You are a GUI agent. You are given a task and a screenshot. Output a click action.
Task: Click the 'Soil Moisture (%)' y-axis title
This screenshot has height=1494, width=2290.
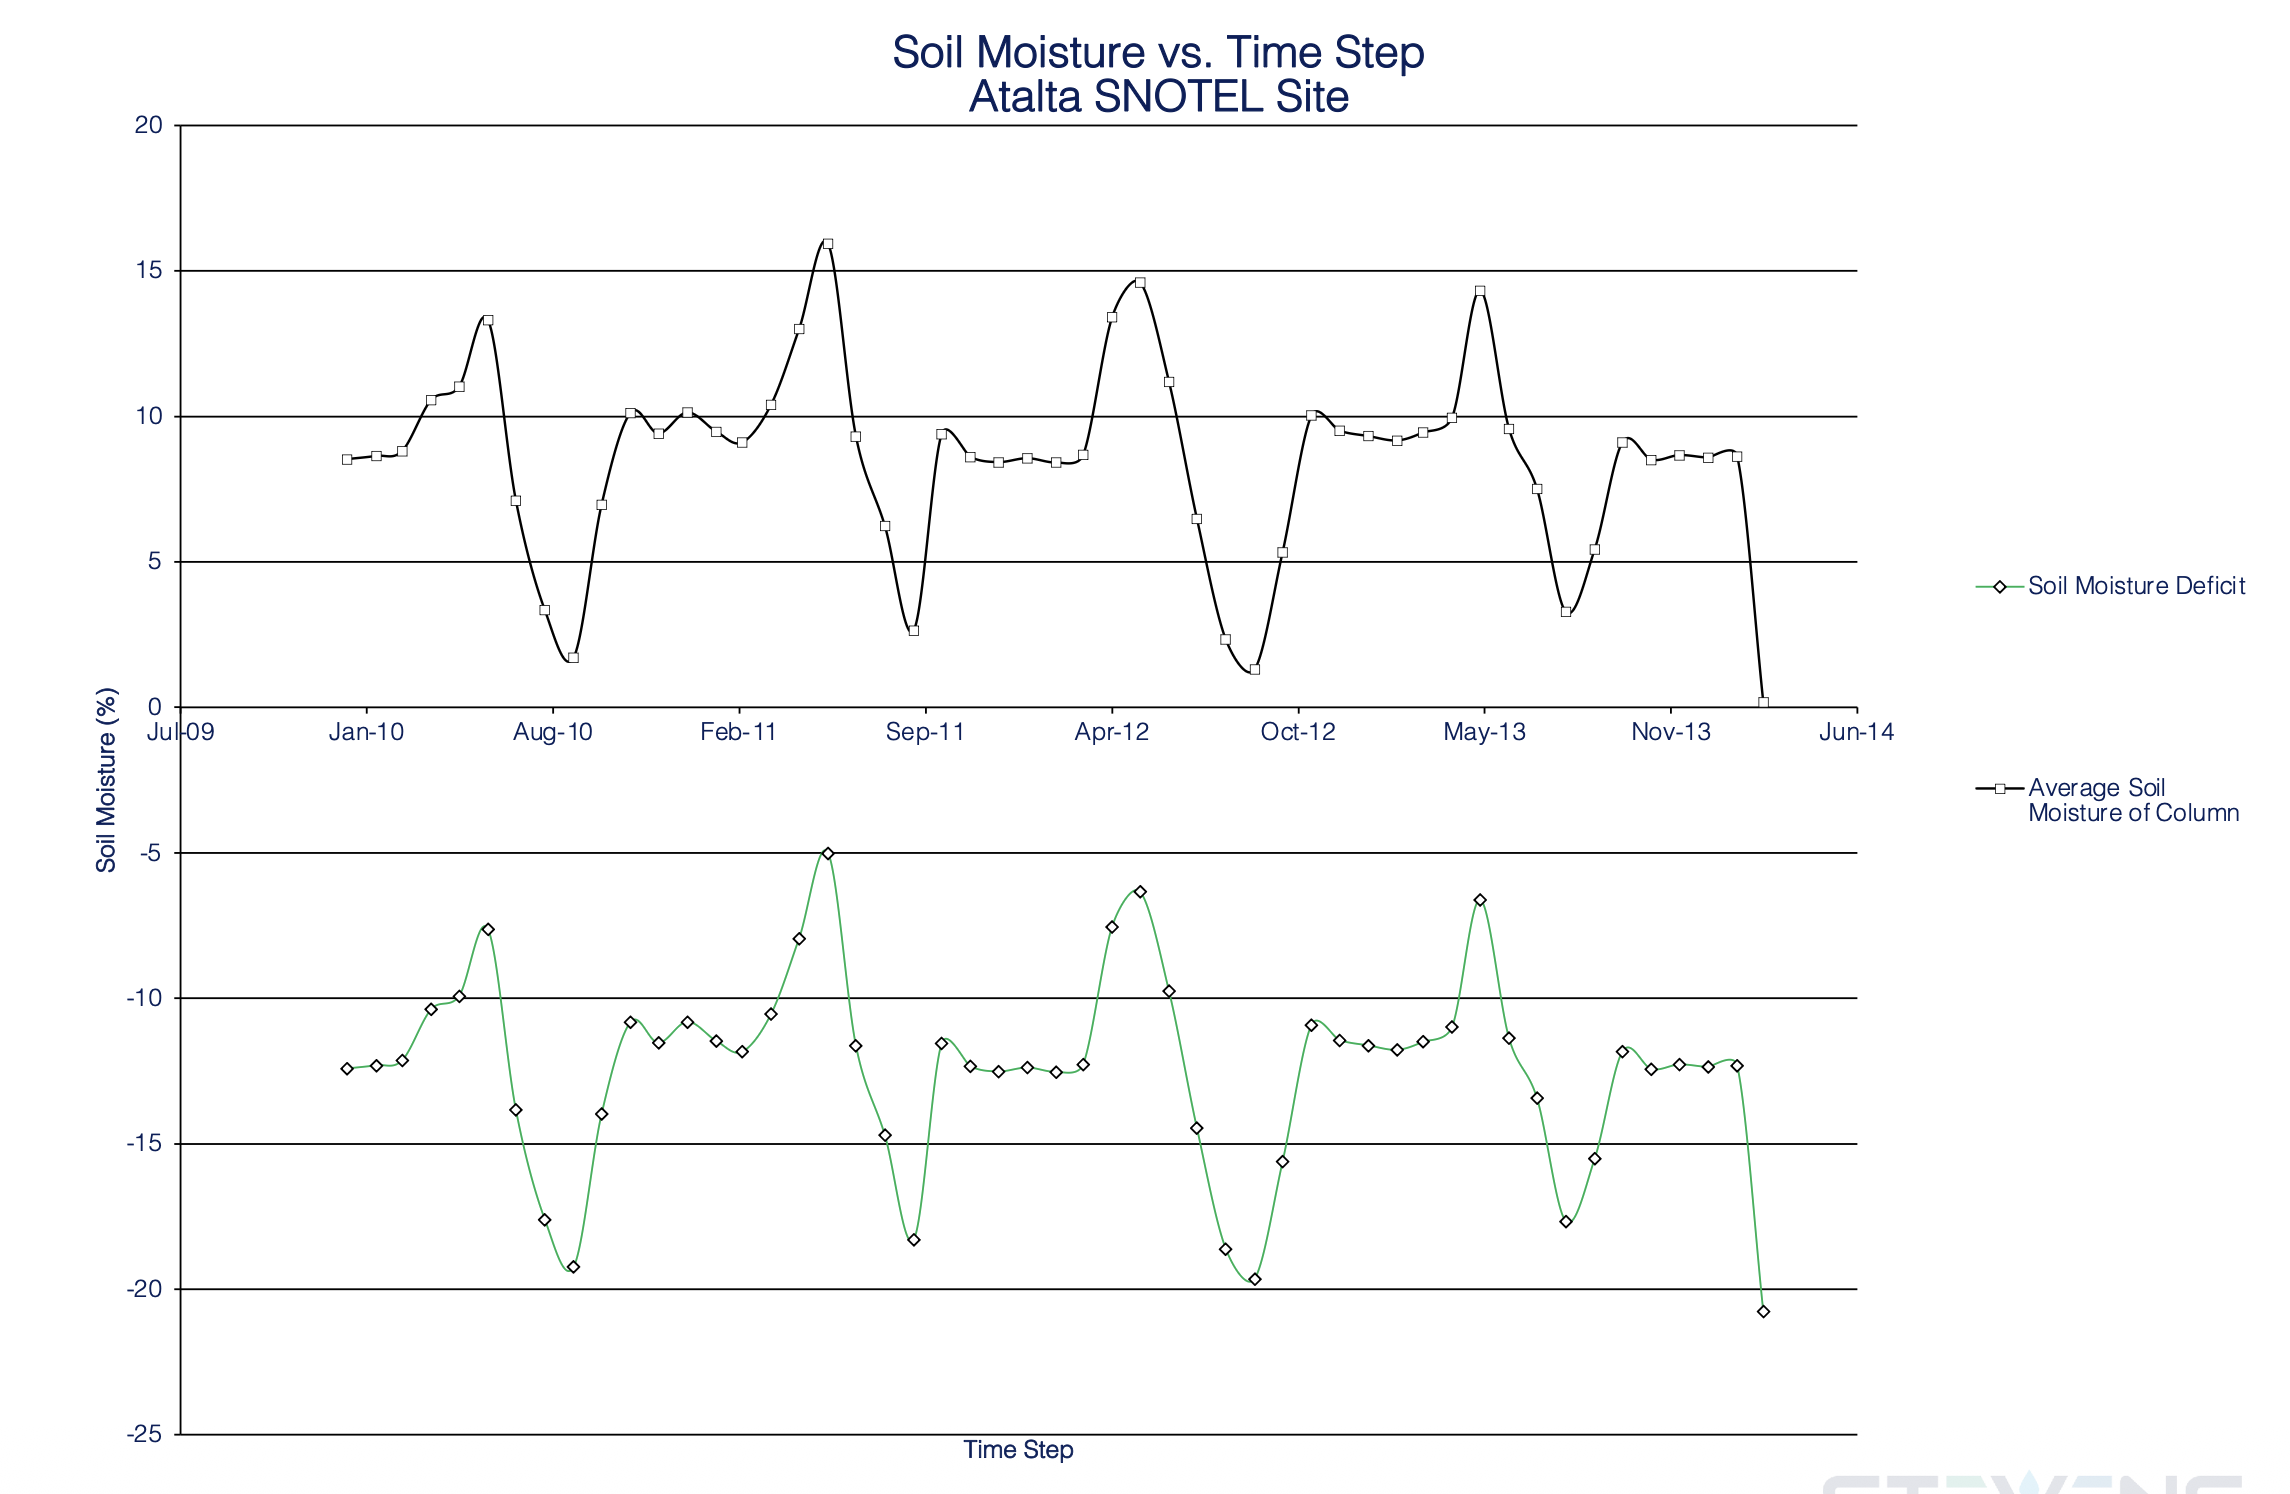point(106,780)
